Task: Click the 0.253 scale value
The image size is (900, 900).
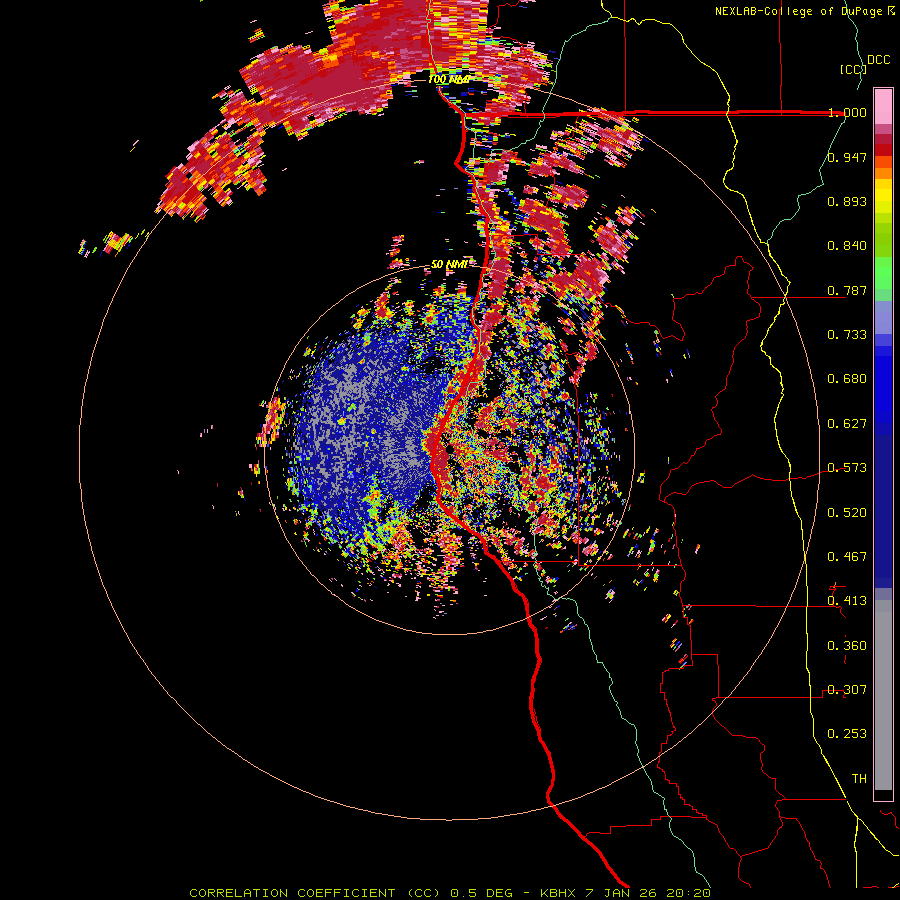Action: [x=847, y=734]
